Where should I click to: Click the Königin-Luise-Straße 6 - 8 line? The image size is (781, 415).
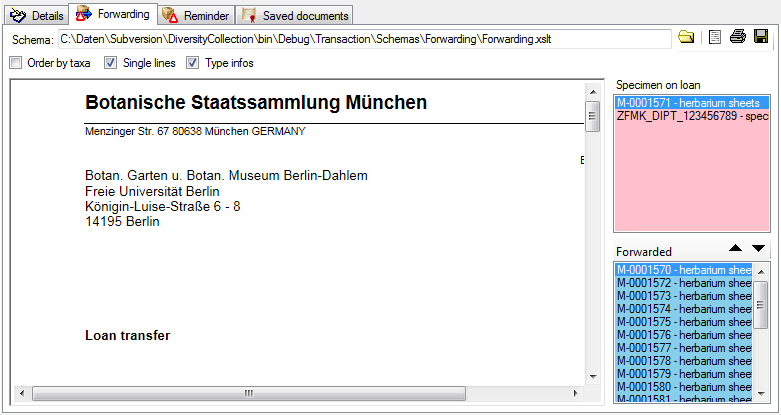pyautogui.click(x=162, y=206)
